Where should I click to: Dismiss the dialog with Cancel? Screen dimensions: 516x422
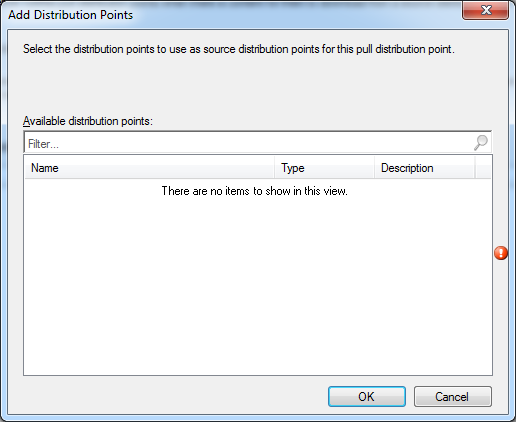(453, 397)
